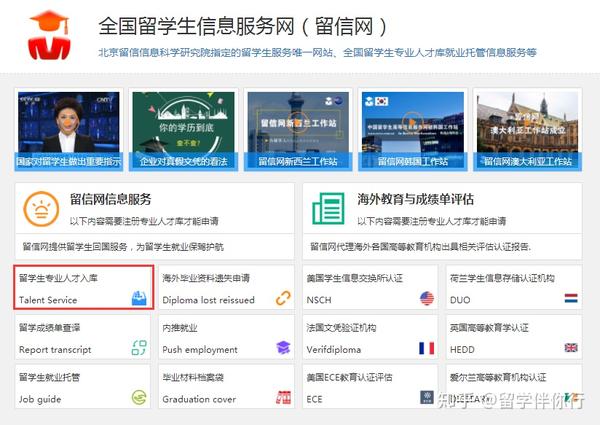Click the orange lightbulb information service icon
The image size is (600, 425).
41,209
